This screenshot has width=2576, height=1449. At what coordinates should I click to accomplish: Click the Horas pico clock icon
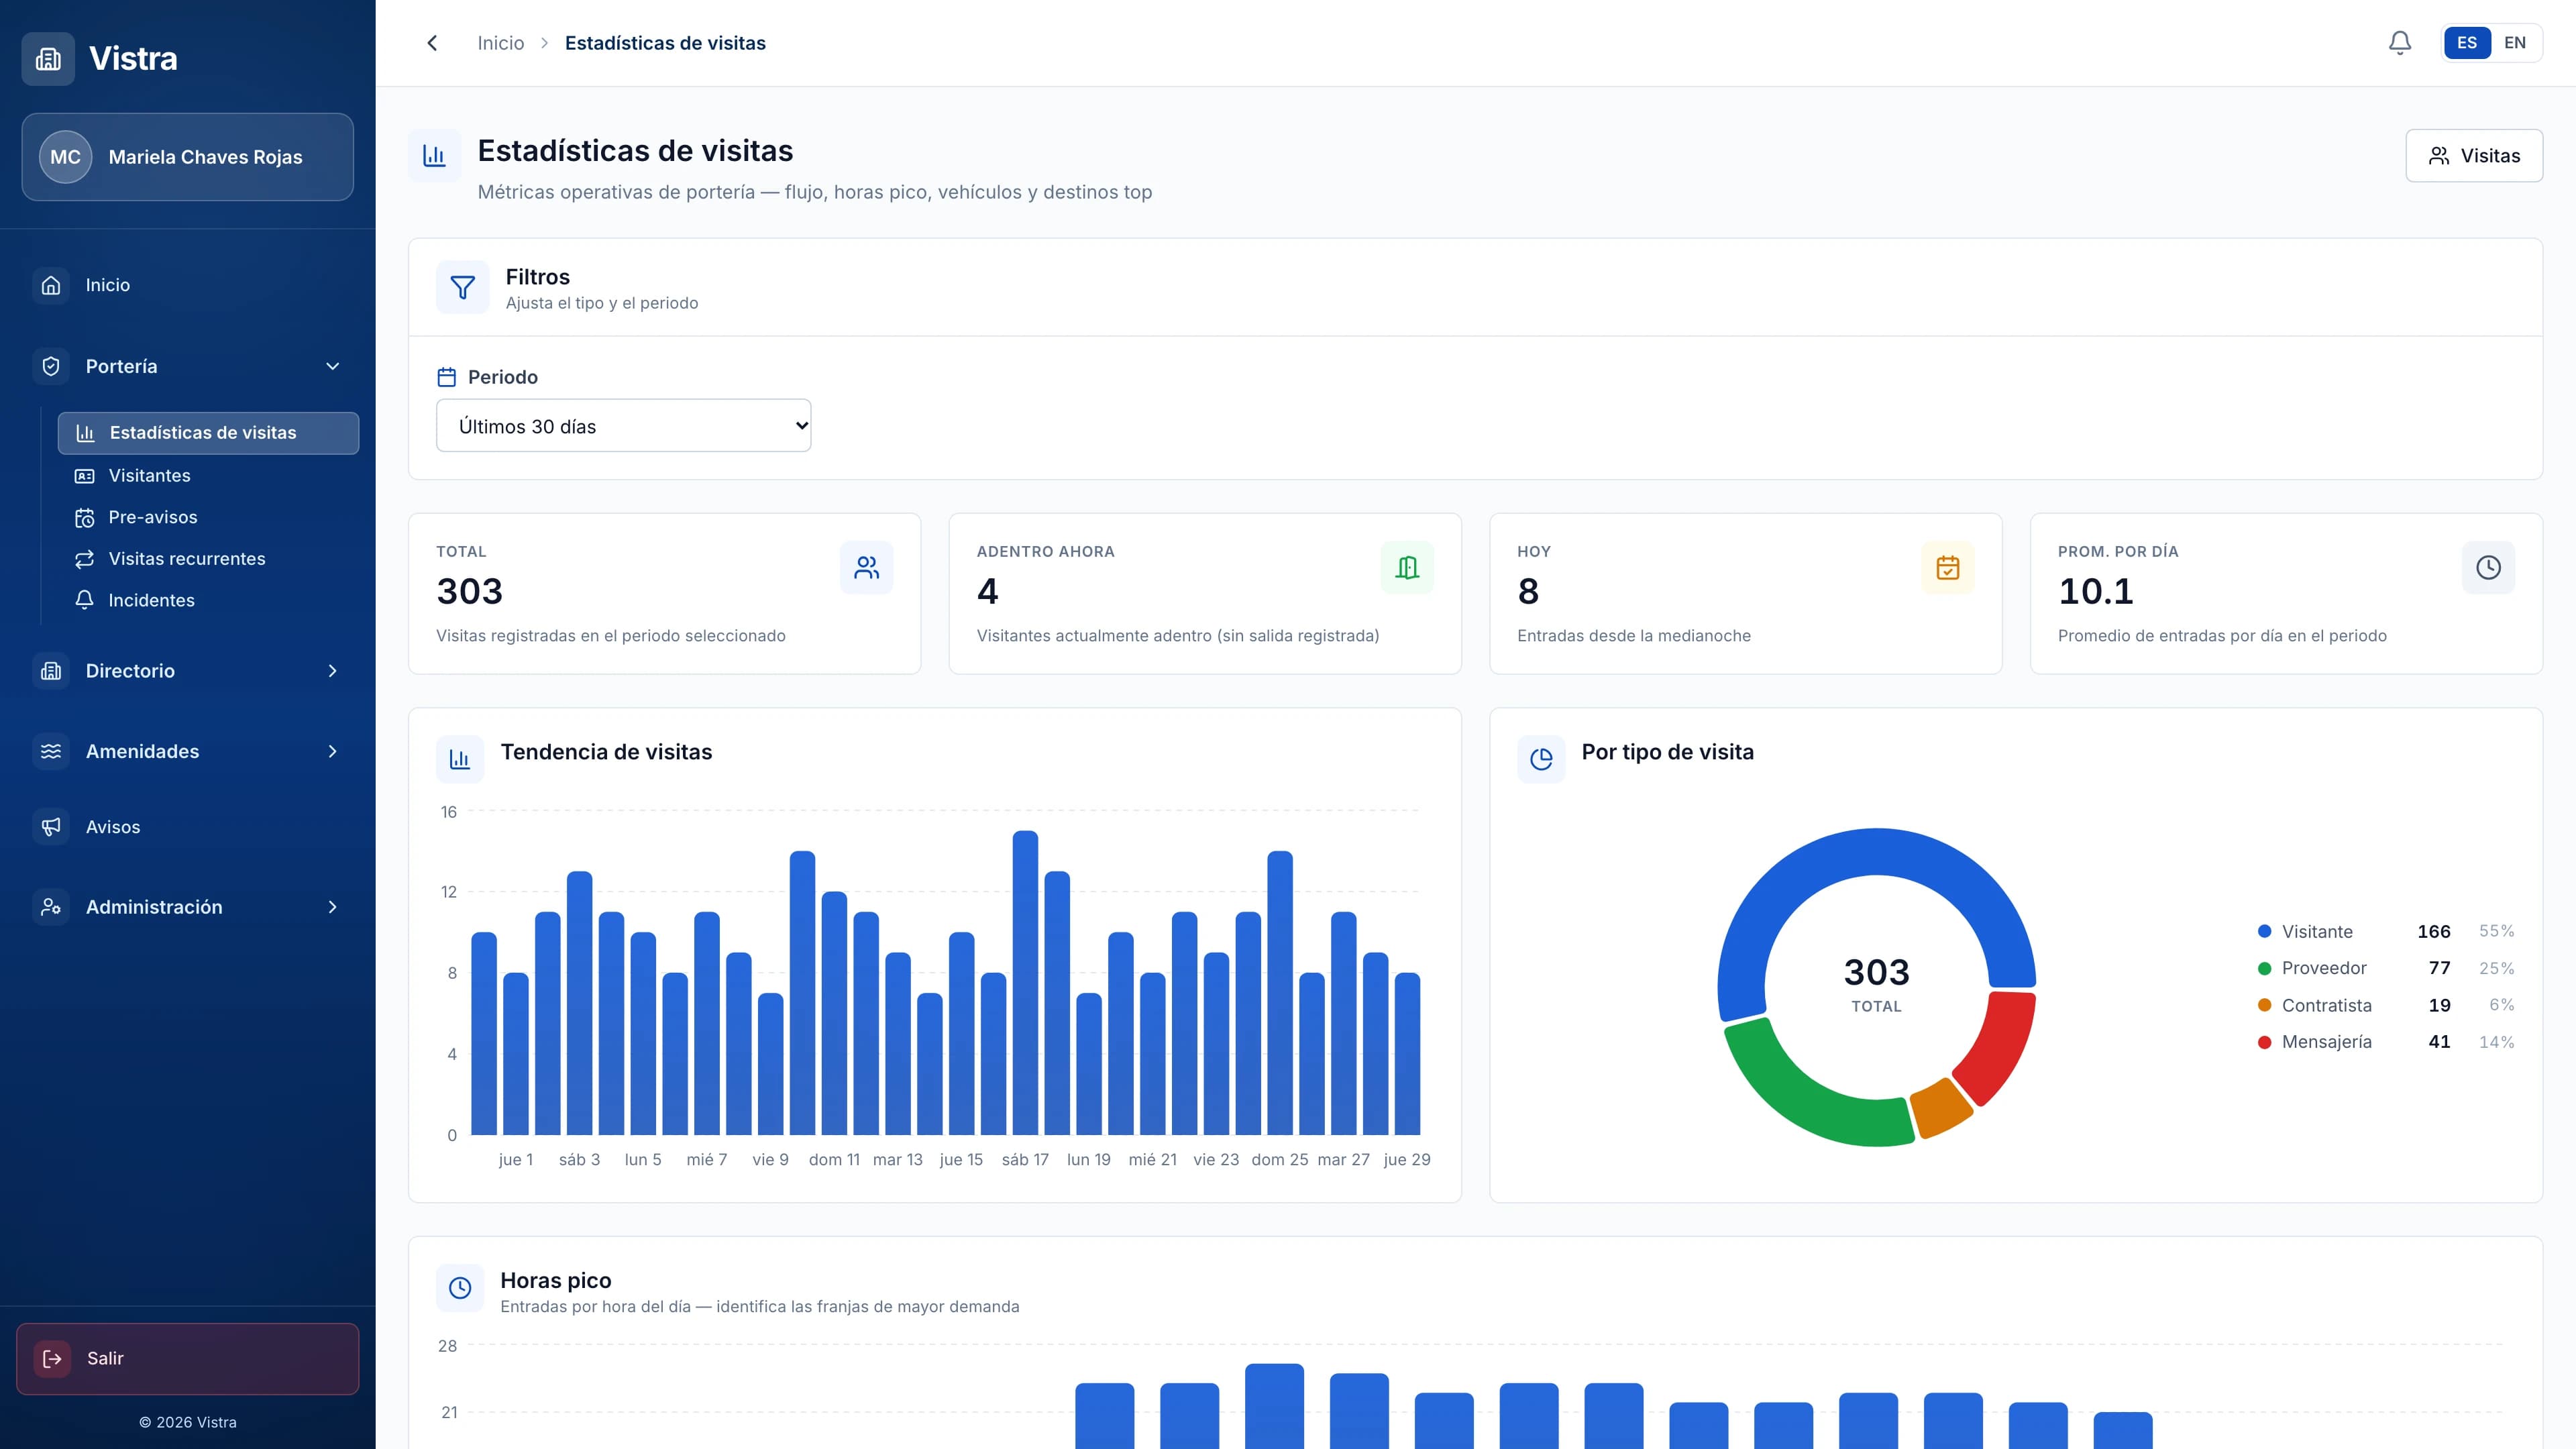tap(460, 1288)
